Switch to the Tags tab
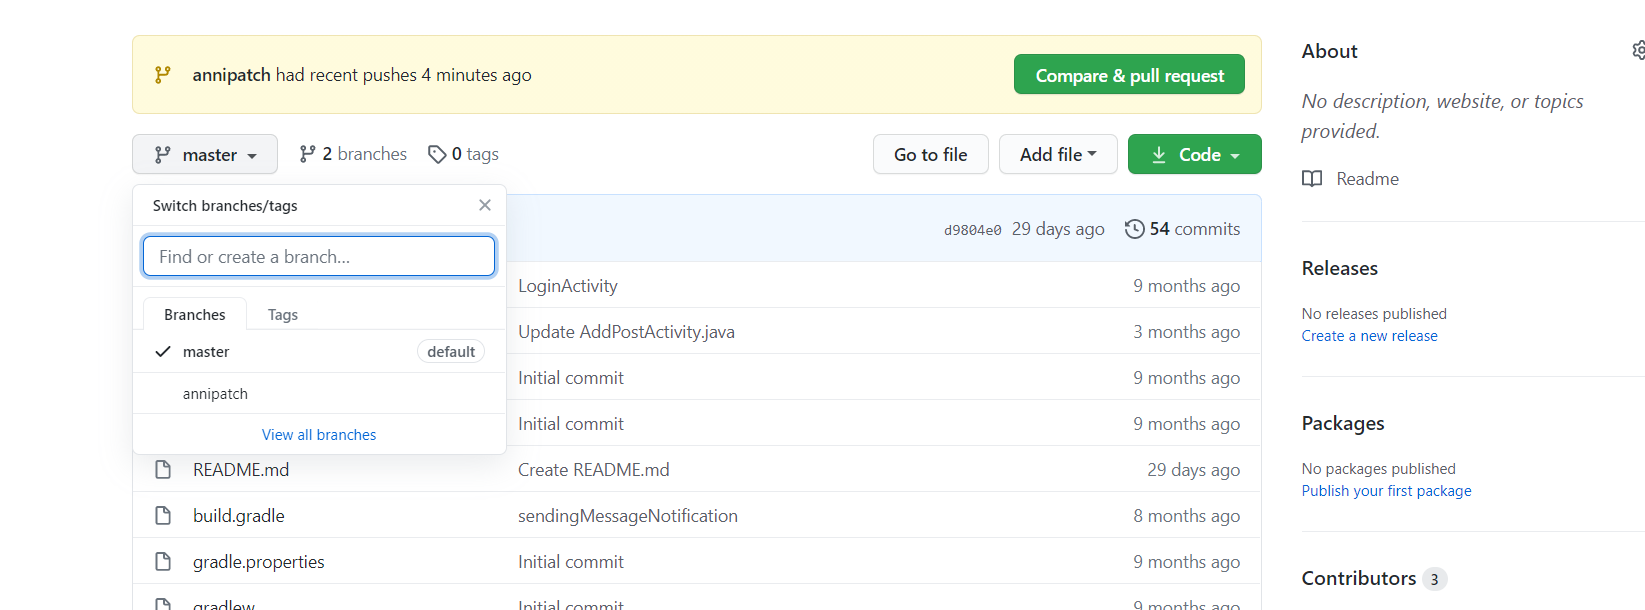This screenshot has height=610, width=1645. (283, 315)
